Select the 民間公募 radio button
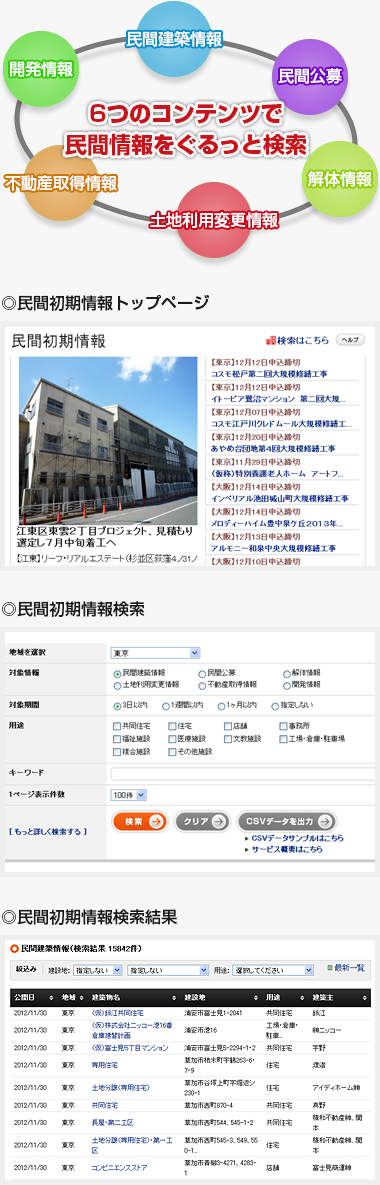Image resolution: width=380 pixels, height=1185 pixels. coord(202,673)
